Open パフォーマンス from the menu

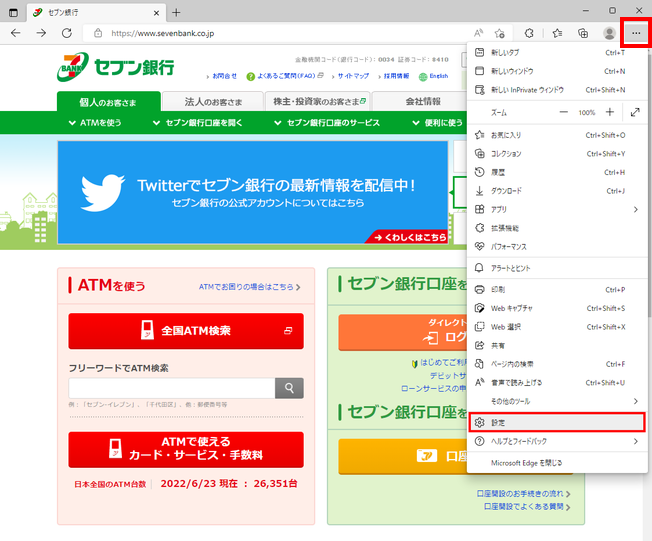pyautogui.click(x=557, y=247)
